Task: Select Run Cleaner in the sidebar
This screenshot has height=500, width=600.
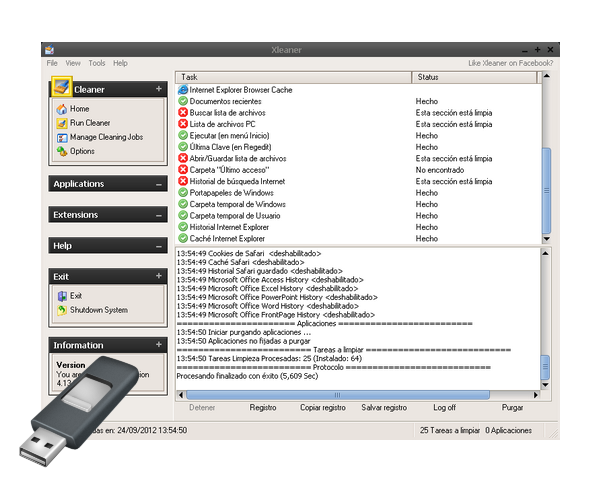Action: 90,123
